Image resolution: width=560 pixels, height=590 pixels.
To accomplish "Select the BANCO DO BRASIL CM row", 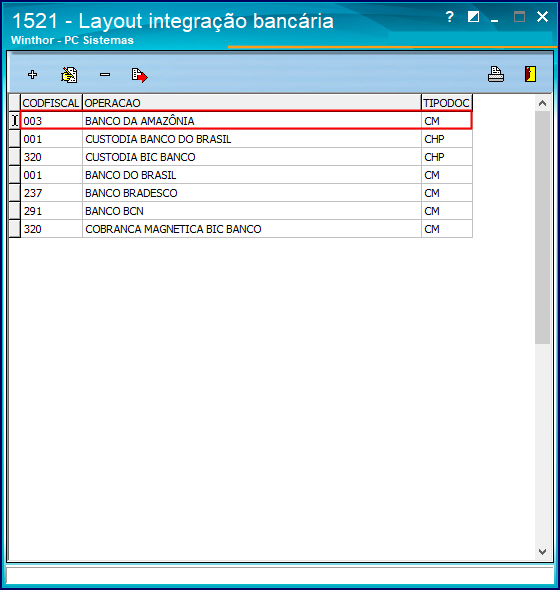I will point(246,175).
